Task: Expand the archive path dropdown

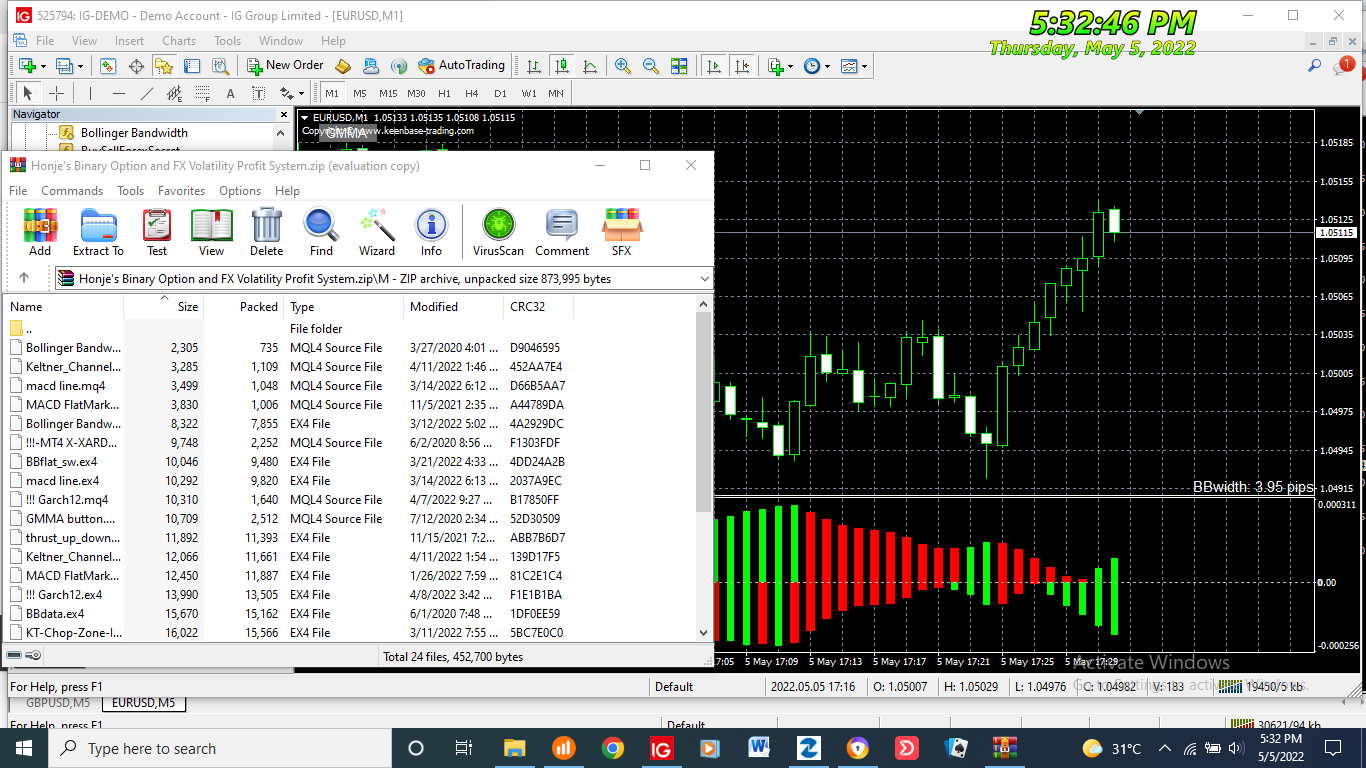Action: 704,279
